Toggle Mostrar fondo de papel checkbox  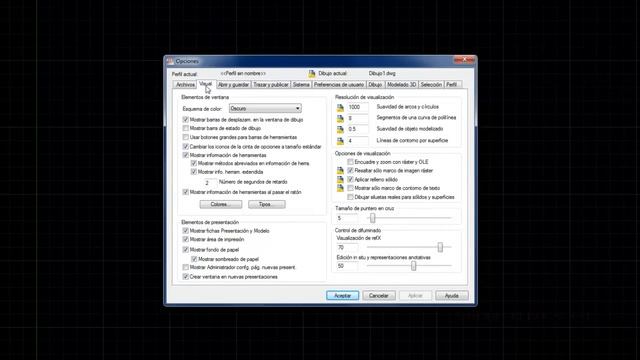pyautogui.click(x=186, y=249)
